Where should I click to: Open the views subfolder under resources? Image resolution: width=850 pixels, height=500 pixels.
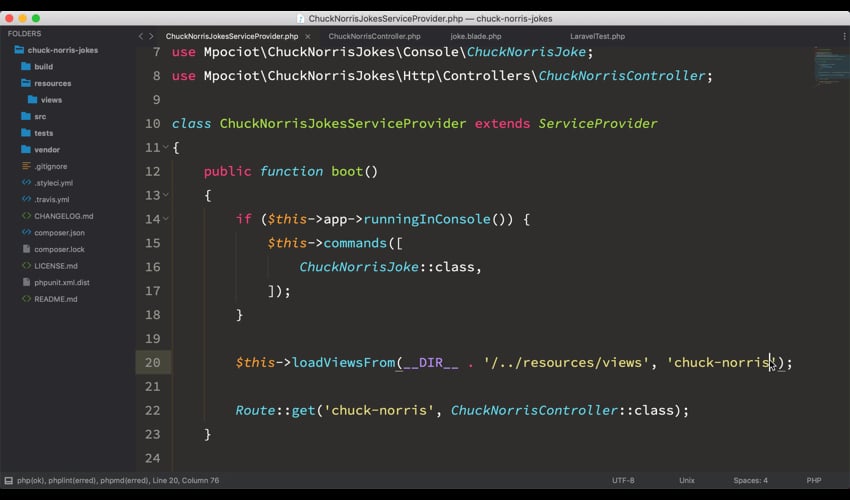point(51,100)
